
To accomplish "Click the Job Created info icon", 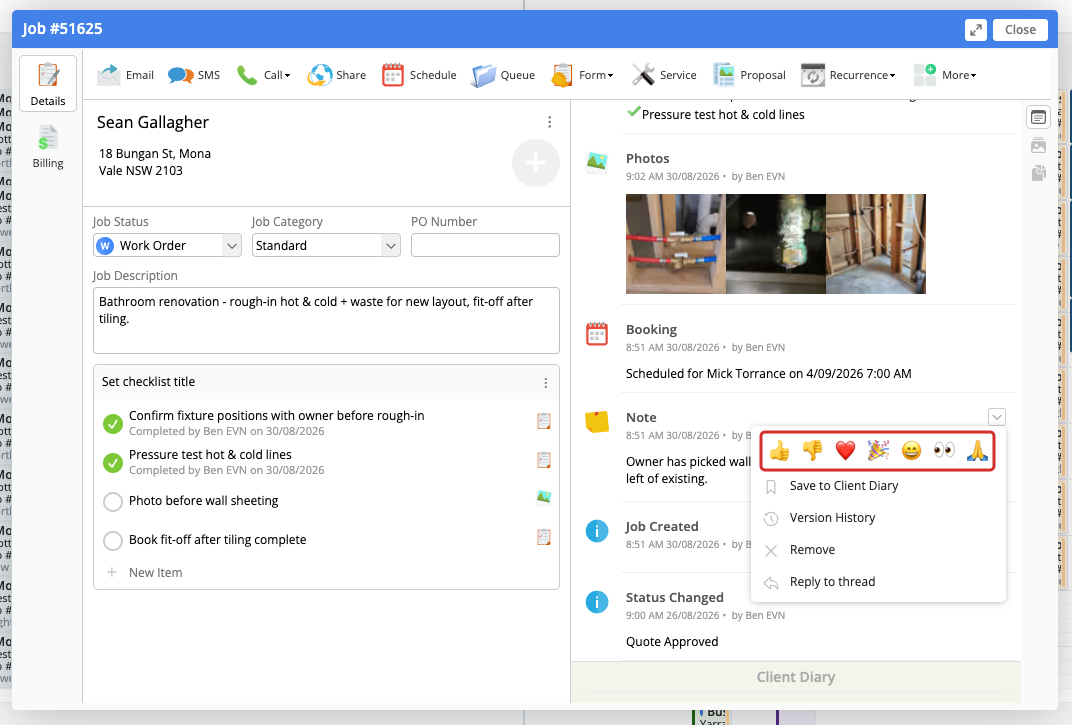I will coord(597,531).
